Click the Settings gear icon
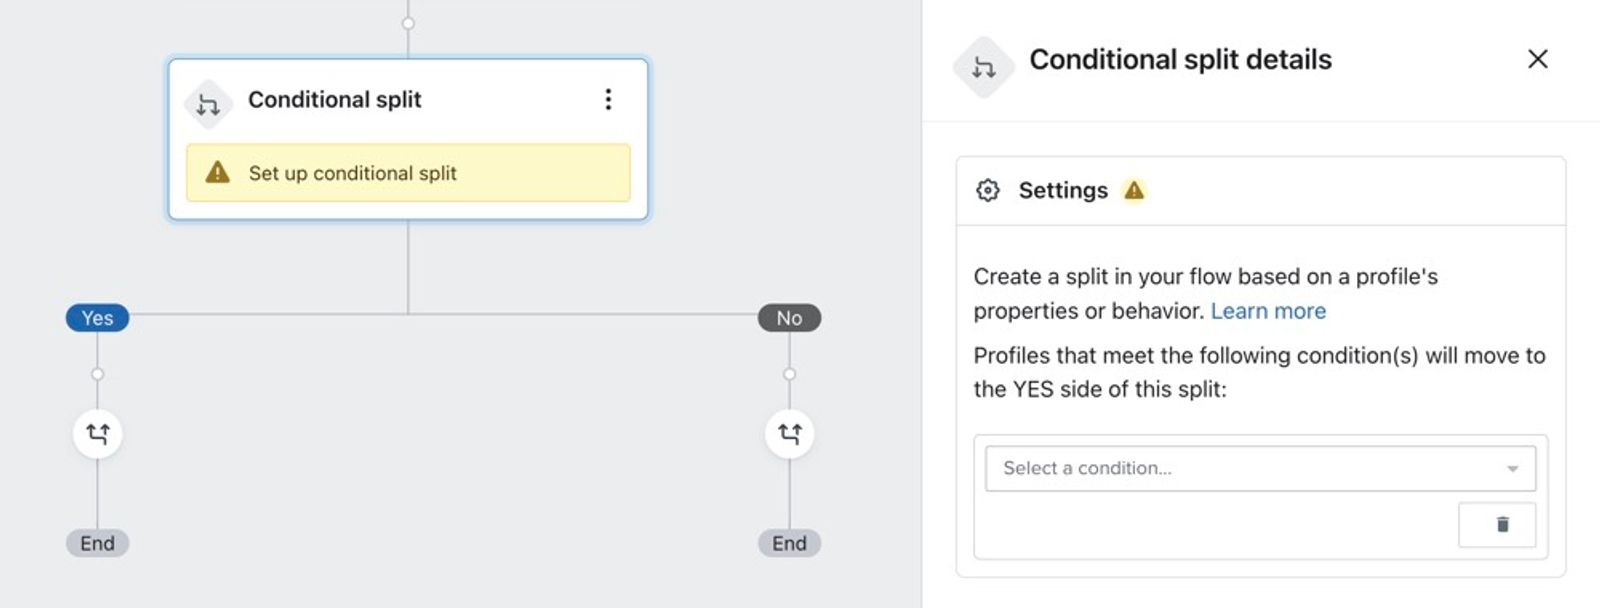The image size is (1600, 608). coord(988,190)
